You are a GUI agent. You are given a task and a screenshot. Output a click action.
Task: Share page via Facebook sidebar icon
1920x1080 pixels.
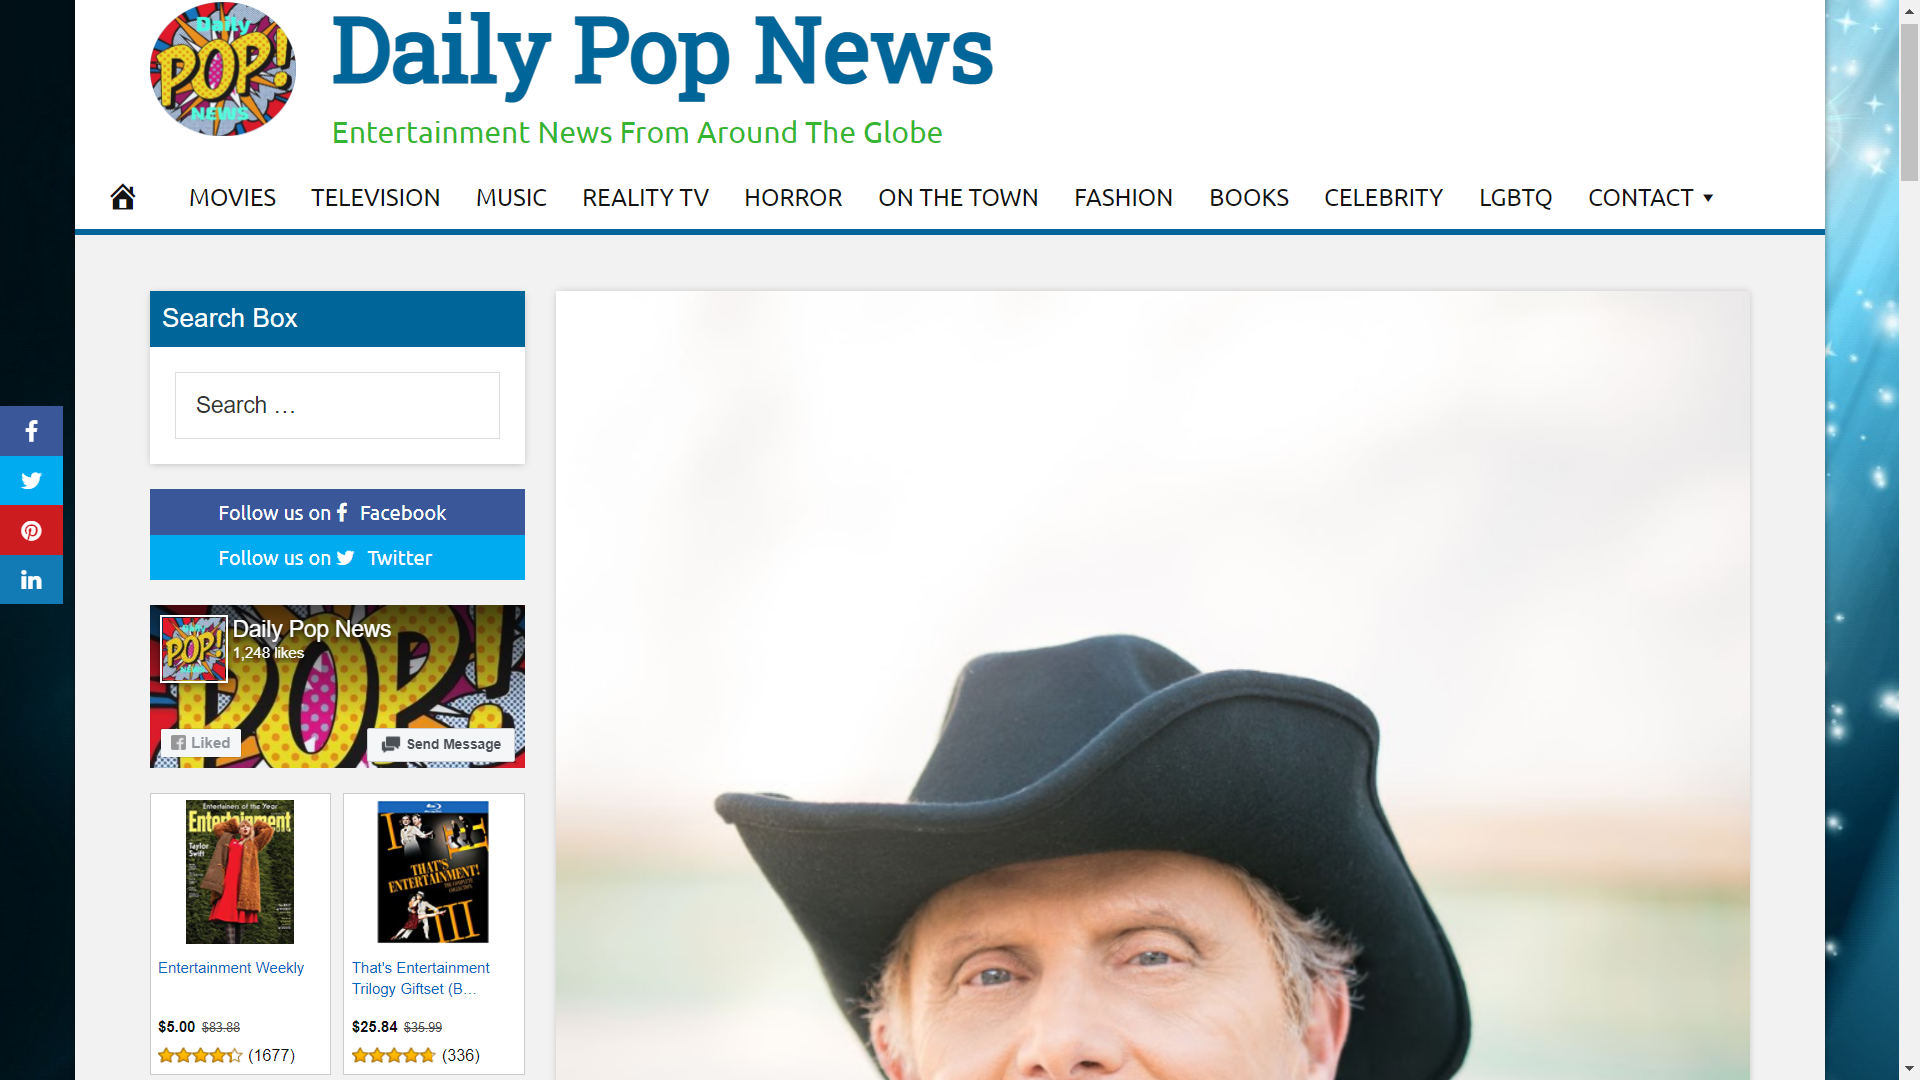click(x=31, y=431)
